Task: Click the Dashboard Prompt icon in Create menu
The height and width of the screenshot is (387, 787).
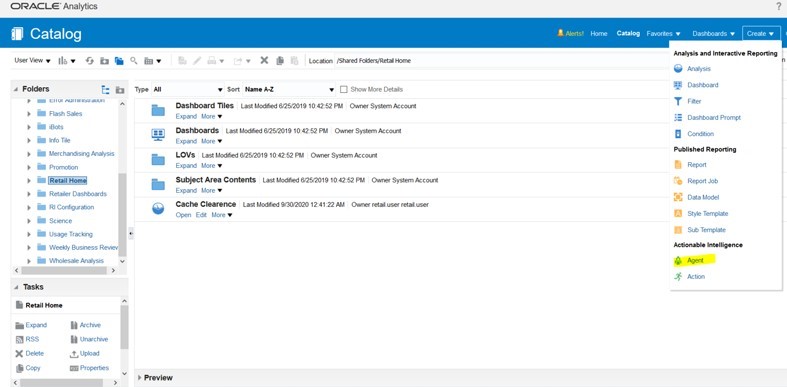Action: [x=678, y=117]
